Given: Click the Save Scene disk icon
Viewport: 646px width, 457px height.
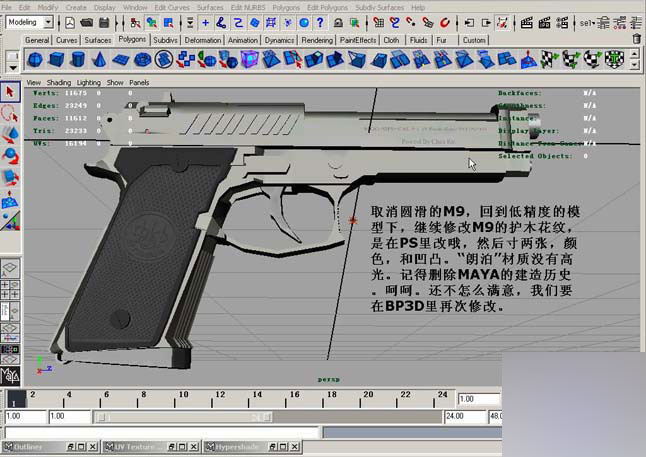Looking at the screenshot, I should (x=104, y=23).
